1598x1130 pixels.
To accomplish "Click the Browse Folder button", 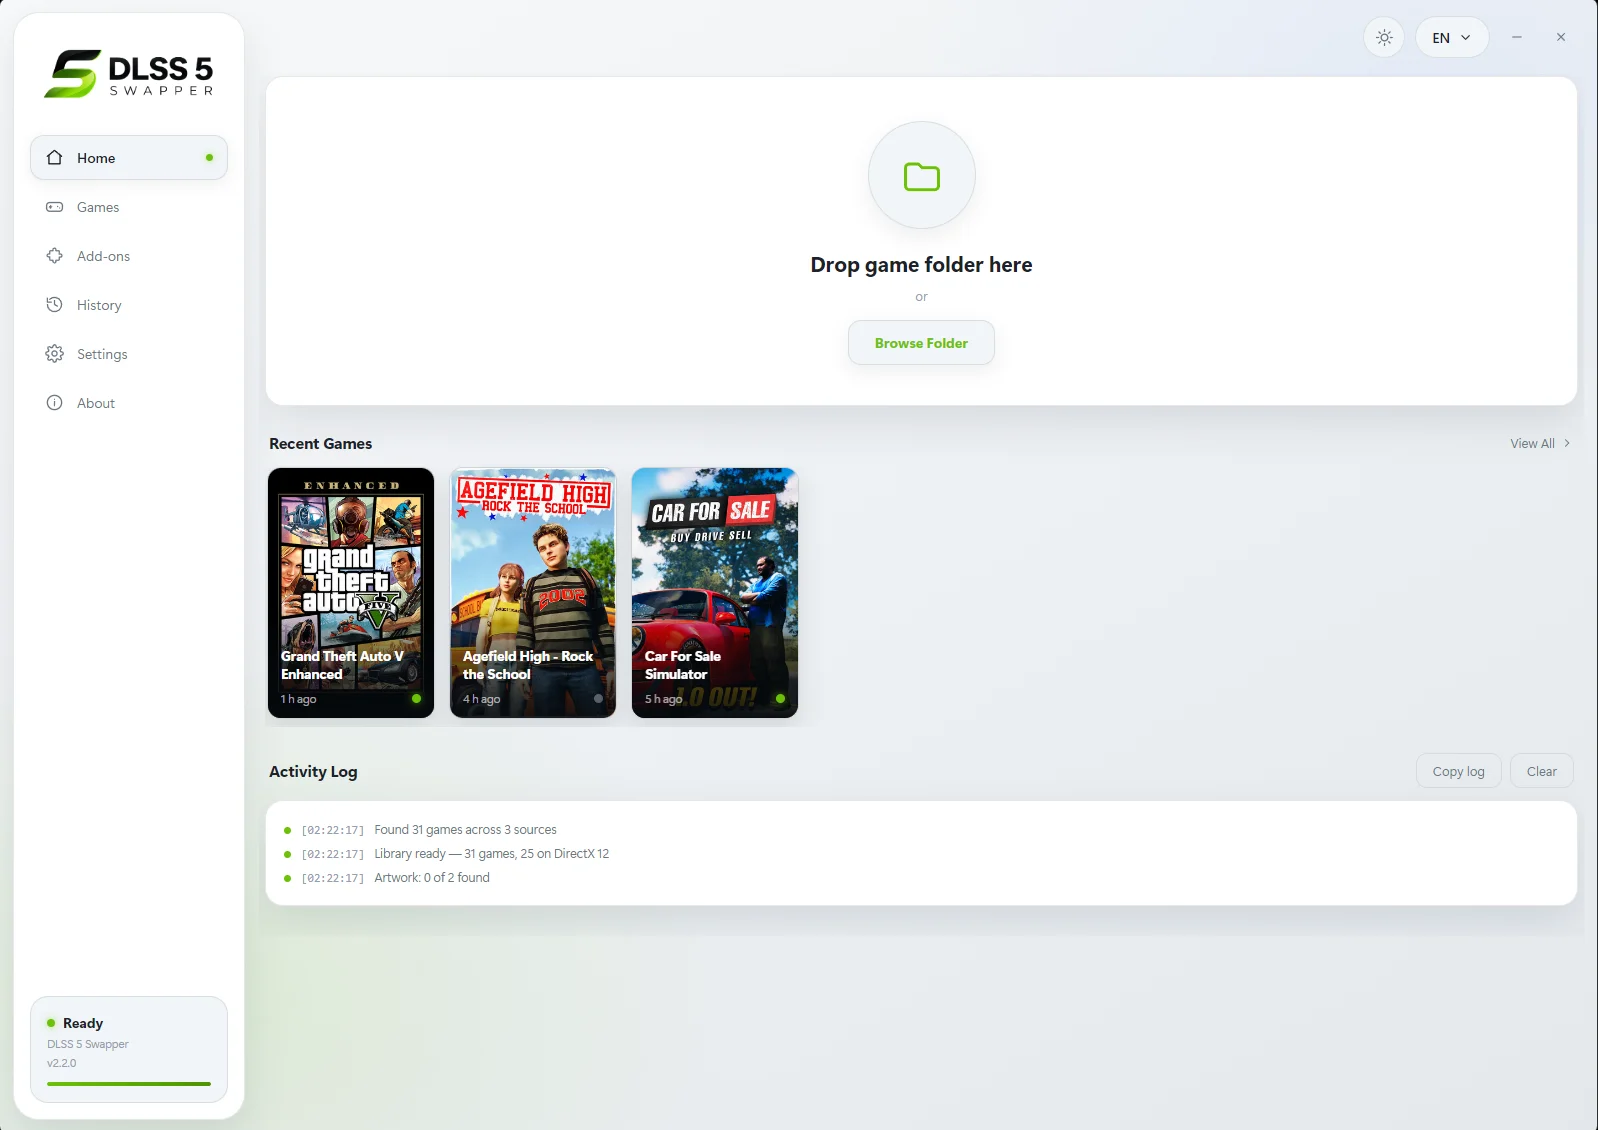I will tap(921, 343).
